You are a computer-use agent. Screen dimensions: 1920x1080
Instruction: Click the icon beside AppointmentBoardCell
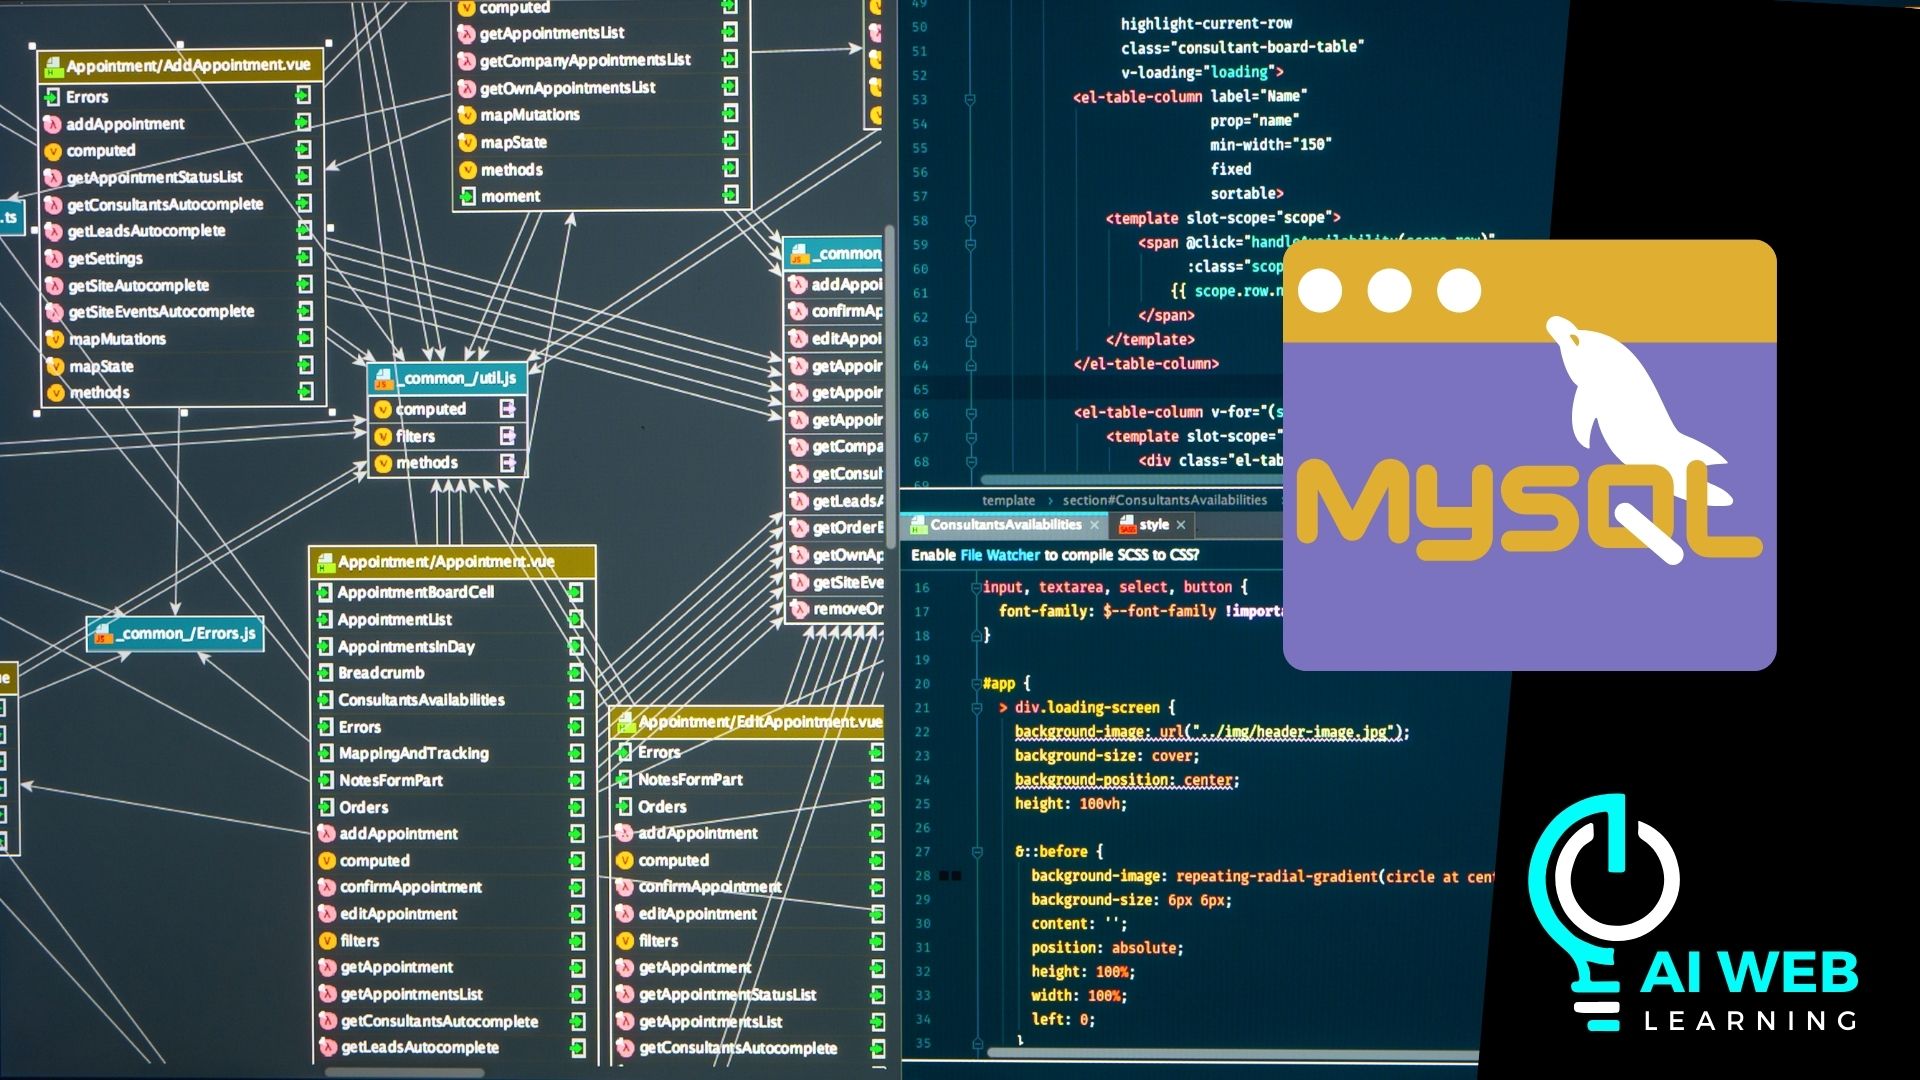point(325,592)
